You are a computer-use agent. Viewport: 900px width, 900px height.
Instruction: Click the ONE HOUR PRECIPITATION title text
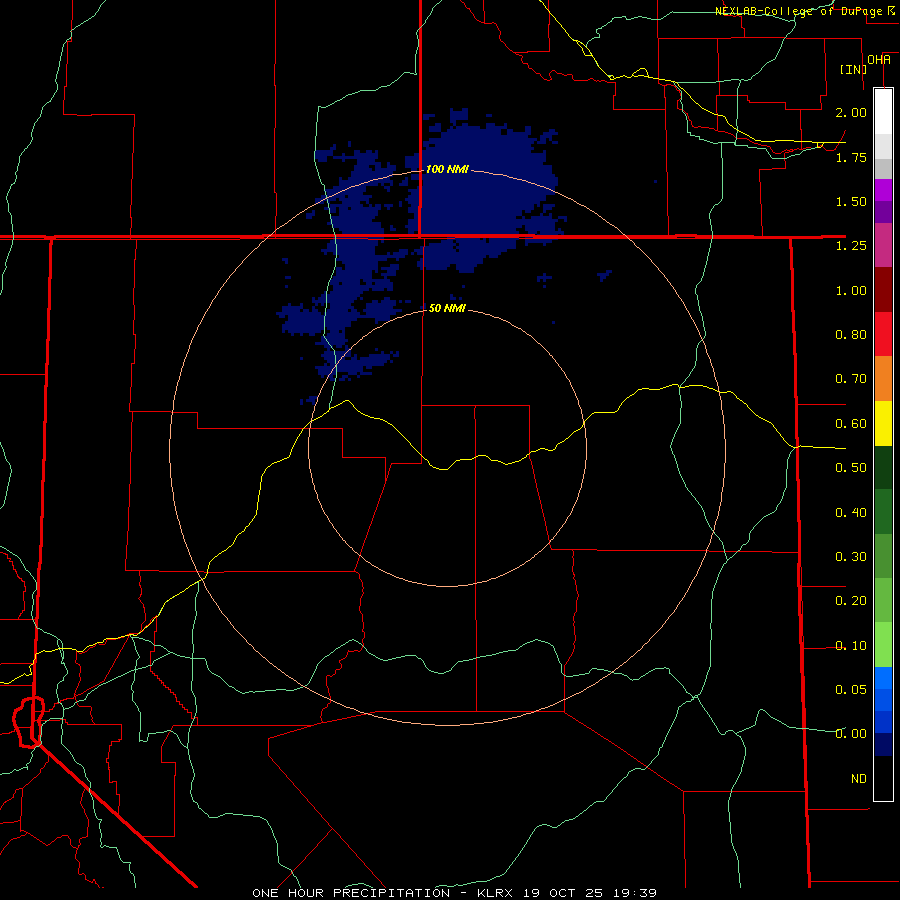351,893
